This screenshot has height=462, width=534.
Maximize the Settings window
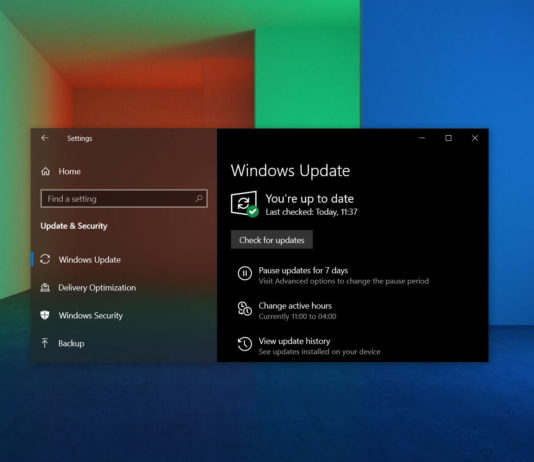tap(449, 138)
